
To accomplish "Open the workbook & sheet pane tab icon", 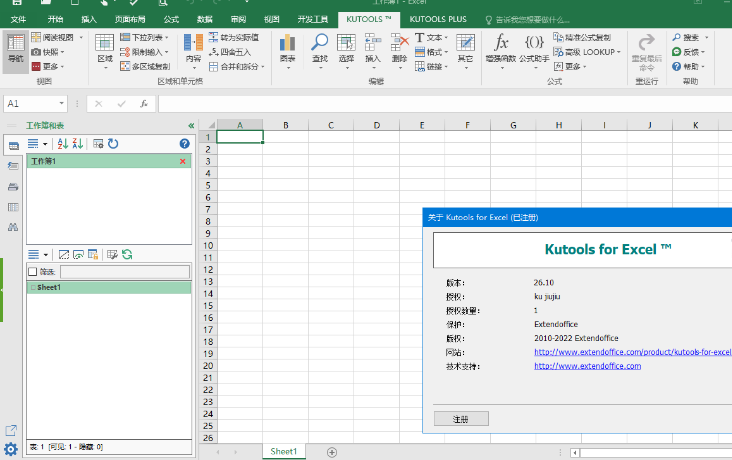I will point(14,145).
